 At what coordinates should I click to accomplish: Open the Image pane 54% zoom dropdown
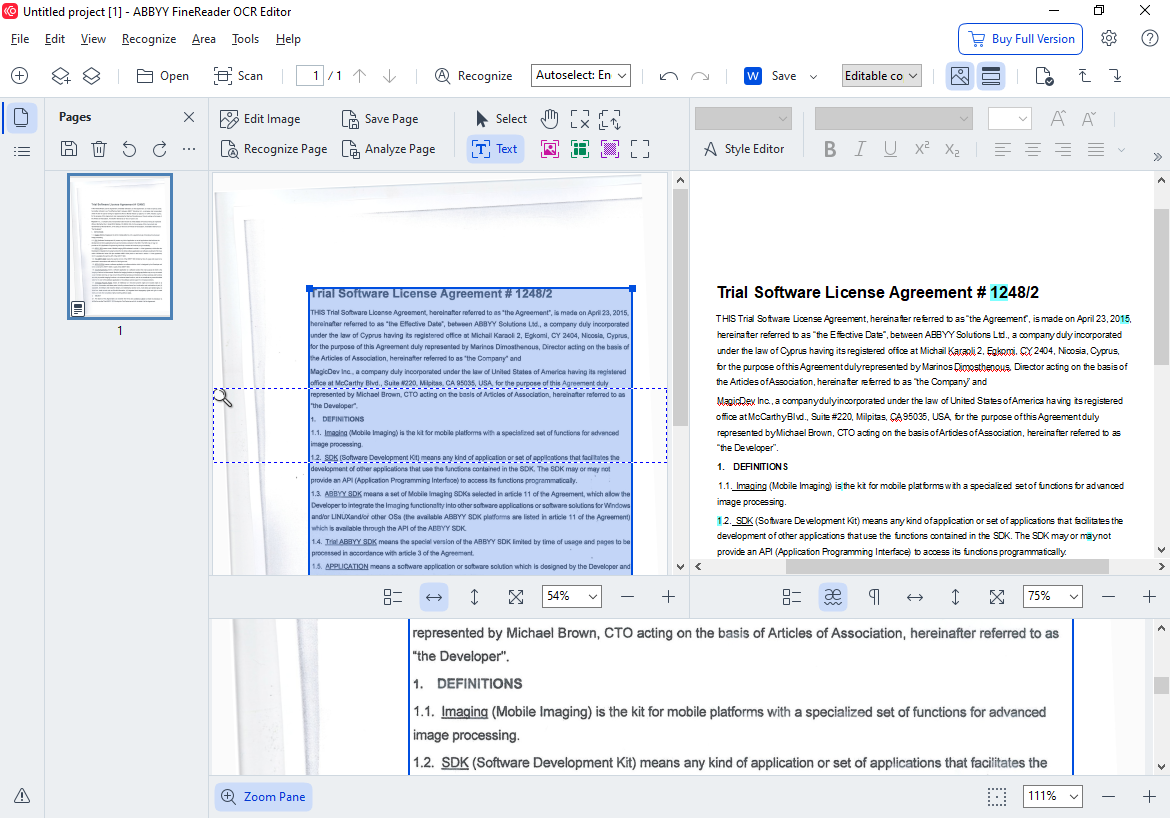pos(572,596)
